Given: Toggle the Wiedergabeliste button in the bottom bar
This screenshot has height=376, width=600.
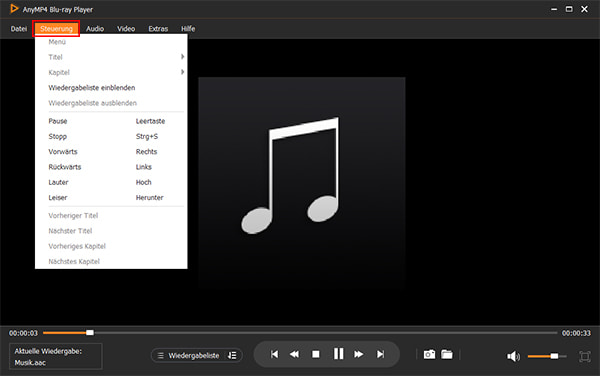Looking at the screenshot, I should tap(197, 355).
